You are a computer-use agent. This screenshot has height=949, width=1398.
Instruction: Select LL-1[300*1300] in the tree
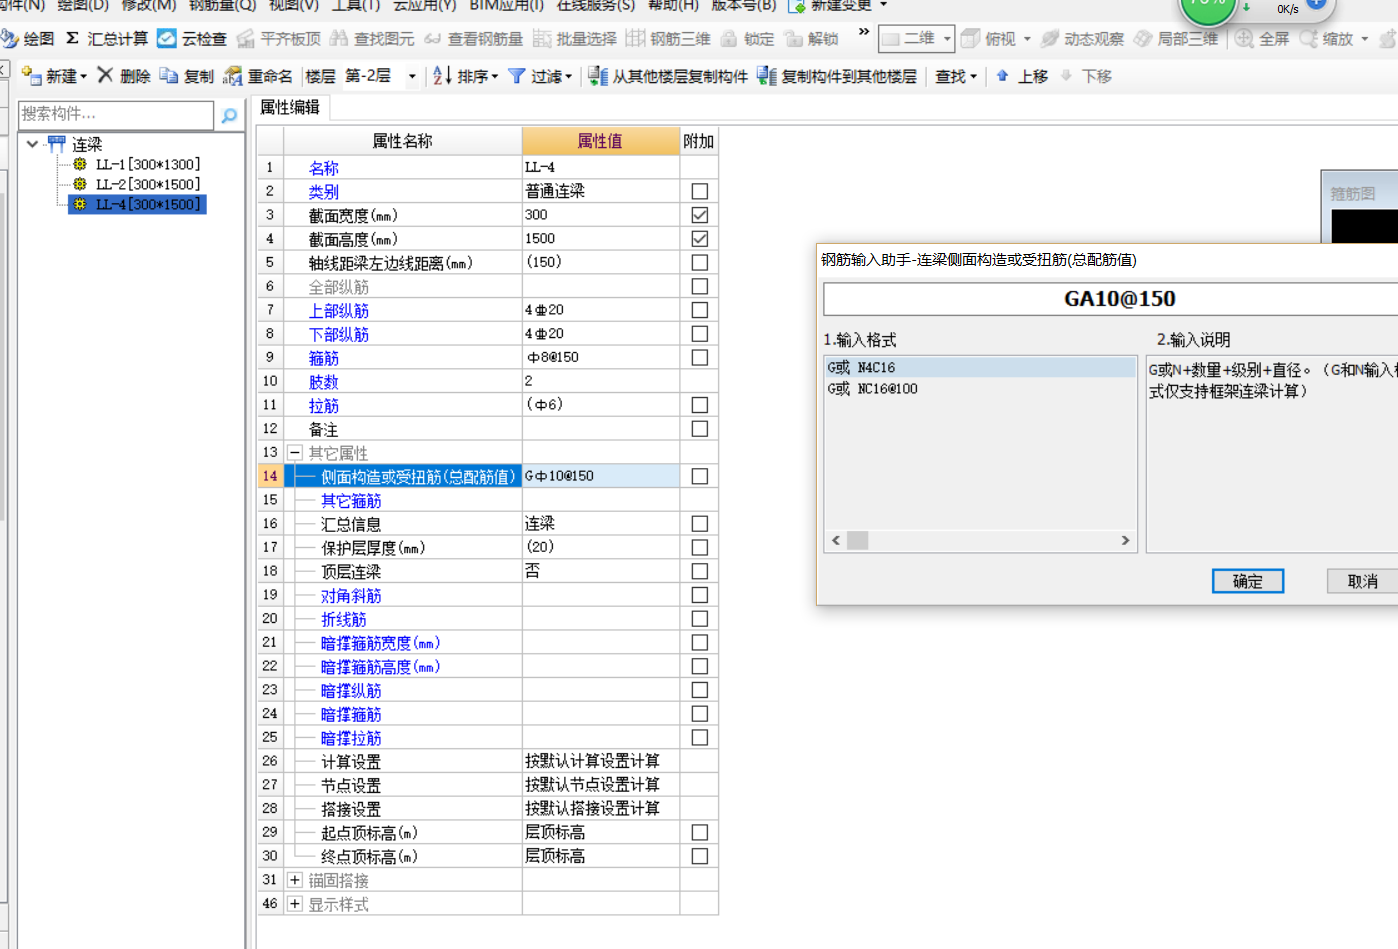point(148,164)
